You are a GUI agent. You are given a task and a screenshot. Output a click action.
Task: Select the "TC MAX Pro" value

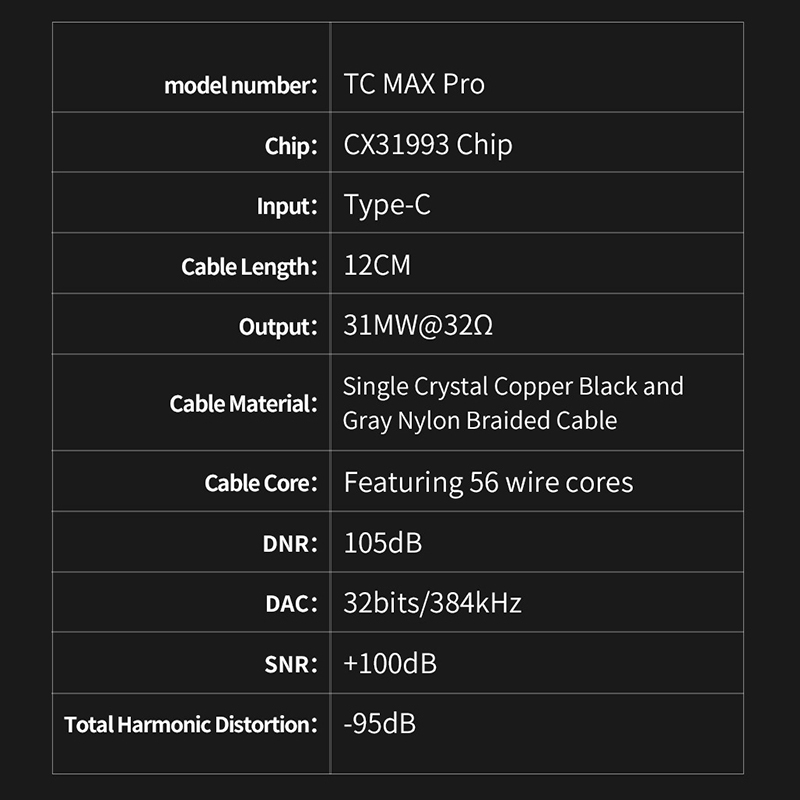point(414,84)
